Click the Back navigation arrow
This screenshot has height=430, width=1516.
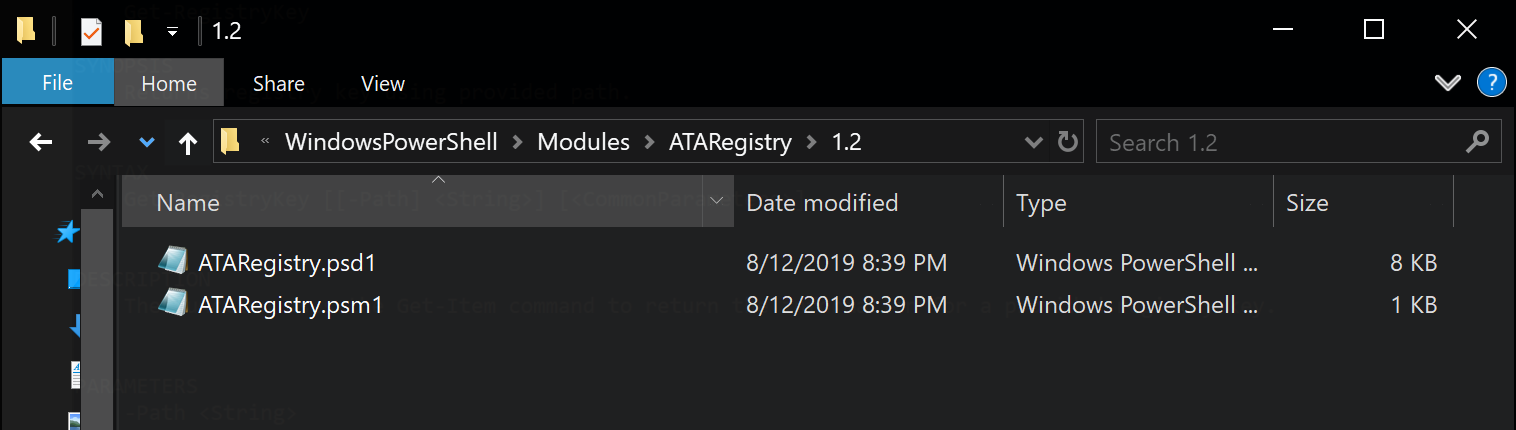(x=41, y=143)
